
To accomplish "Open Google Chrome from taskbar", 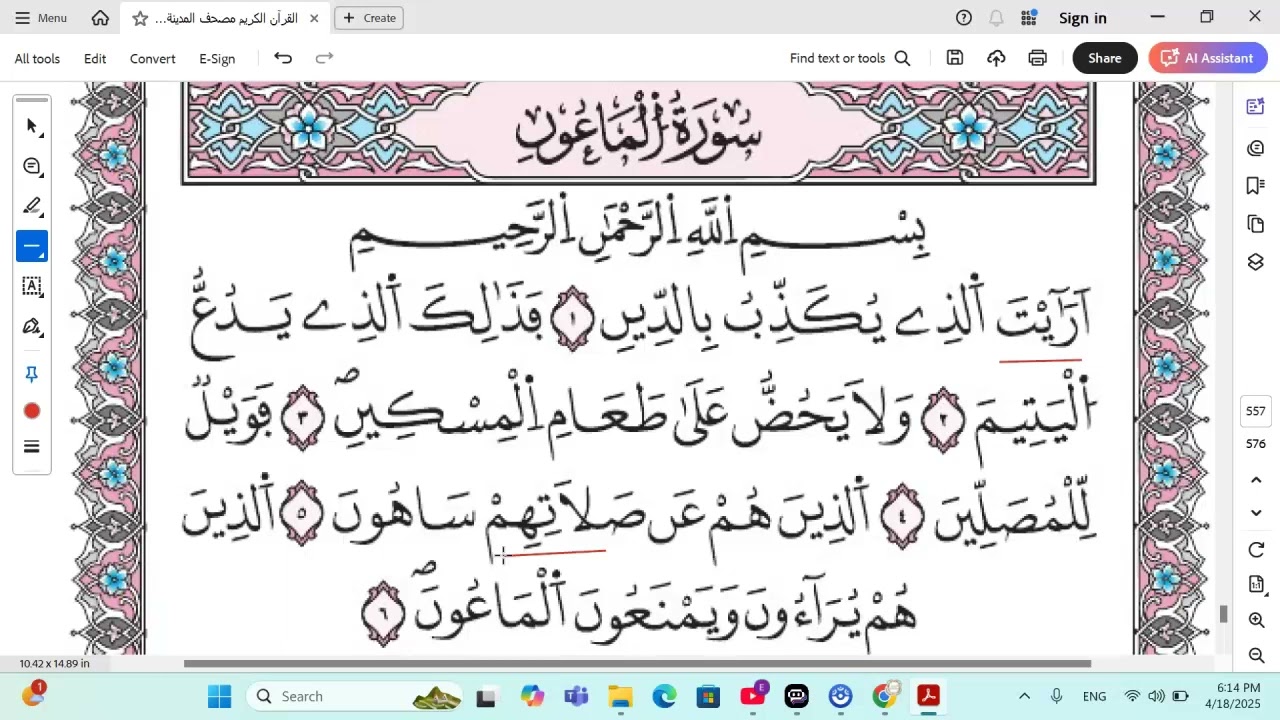I will pos(884,696).
